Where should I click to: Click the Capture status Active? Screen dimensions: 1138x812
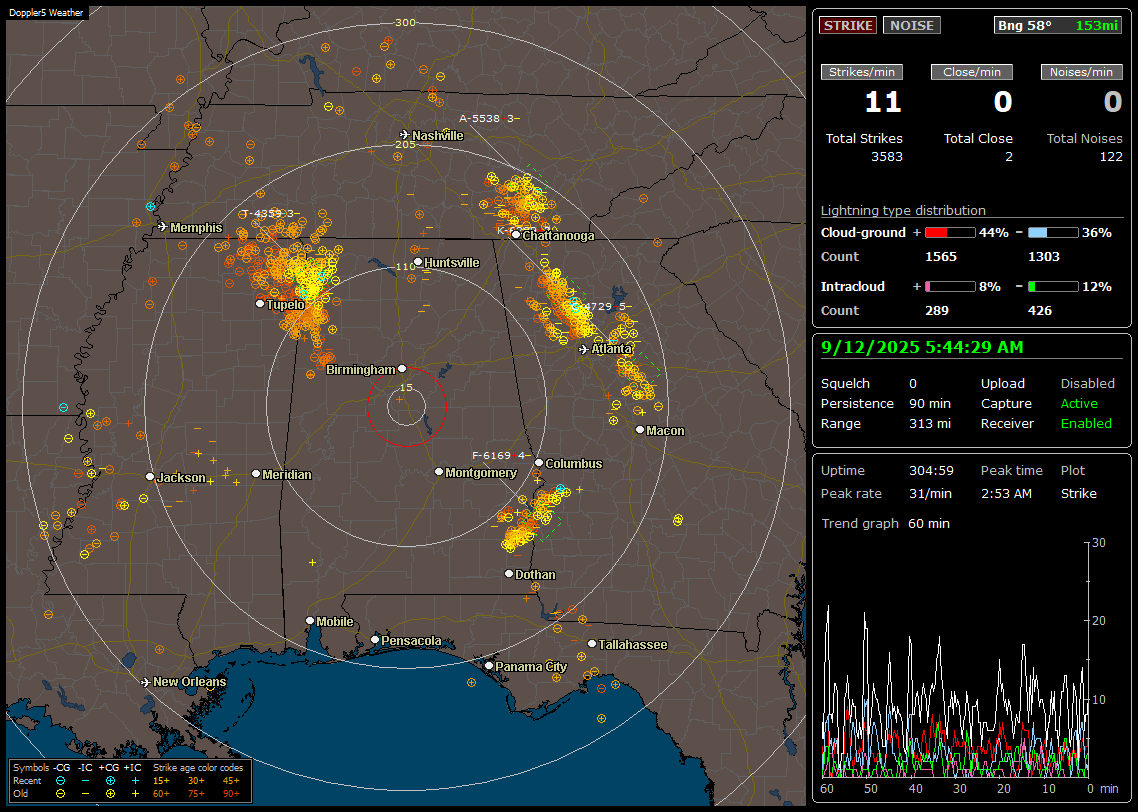point(1079,403)
